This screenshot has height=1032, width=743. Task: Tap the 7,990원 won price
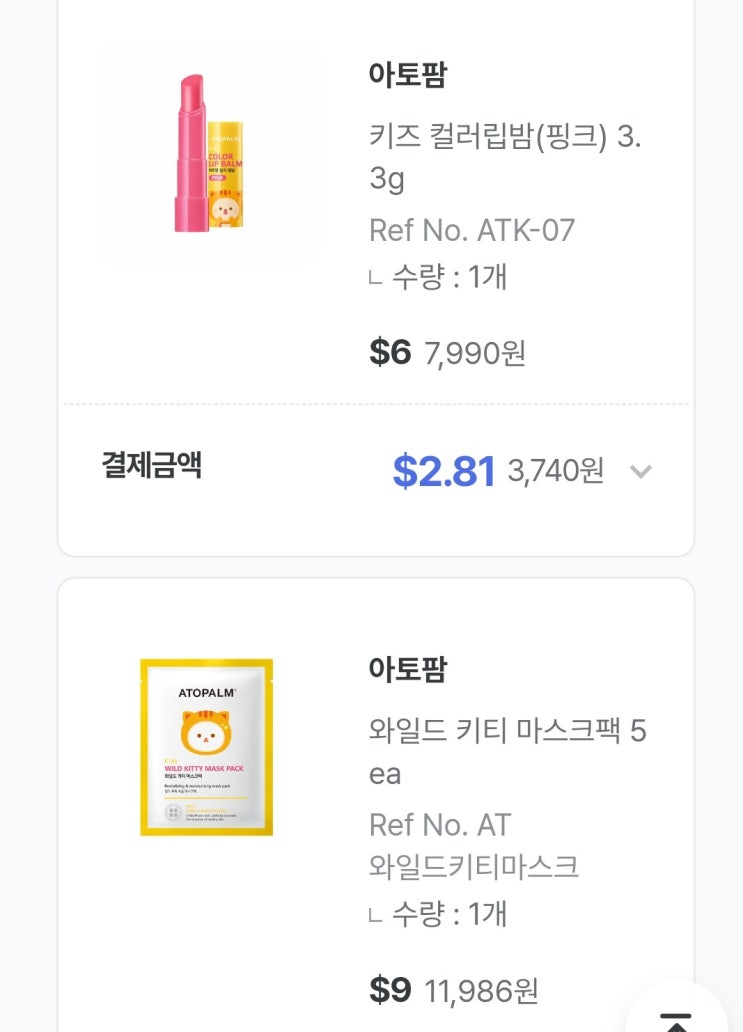point(475,353)
